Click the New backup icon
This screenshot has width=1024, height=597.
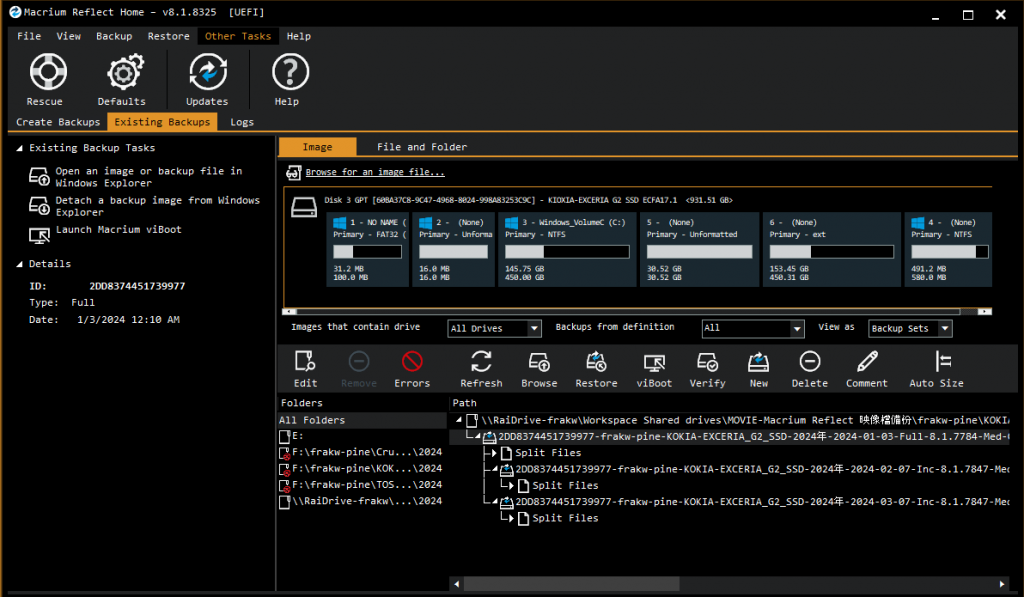coord(758,370)
